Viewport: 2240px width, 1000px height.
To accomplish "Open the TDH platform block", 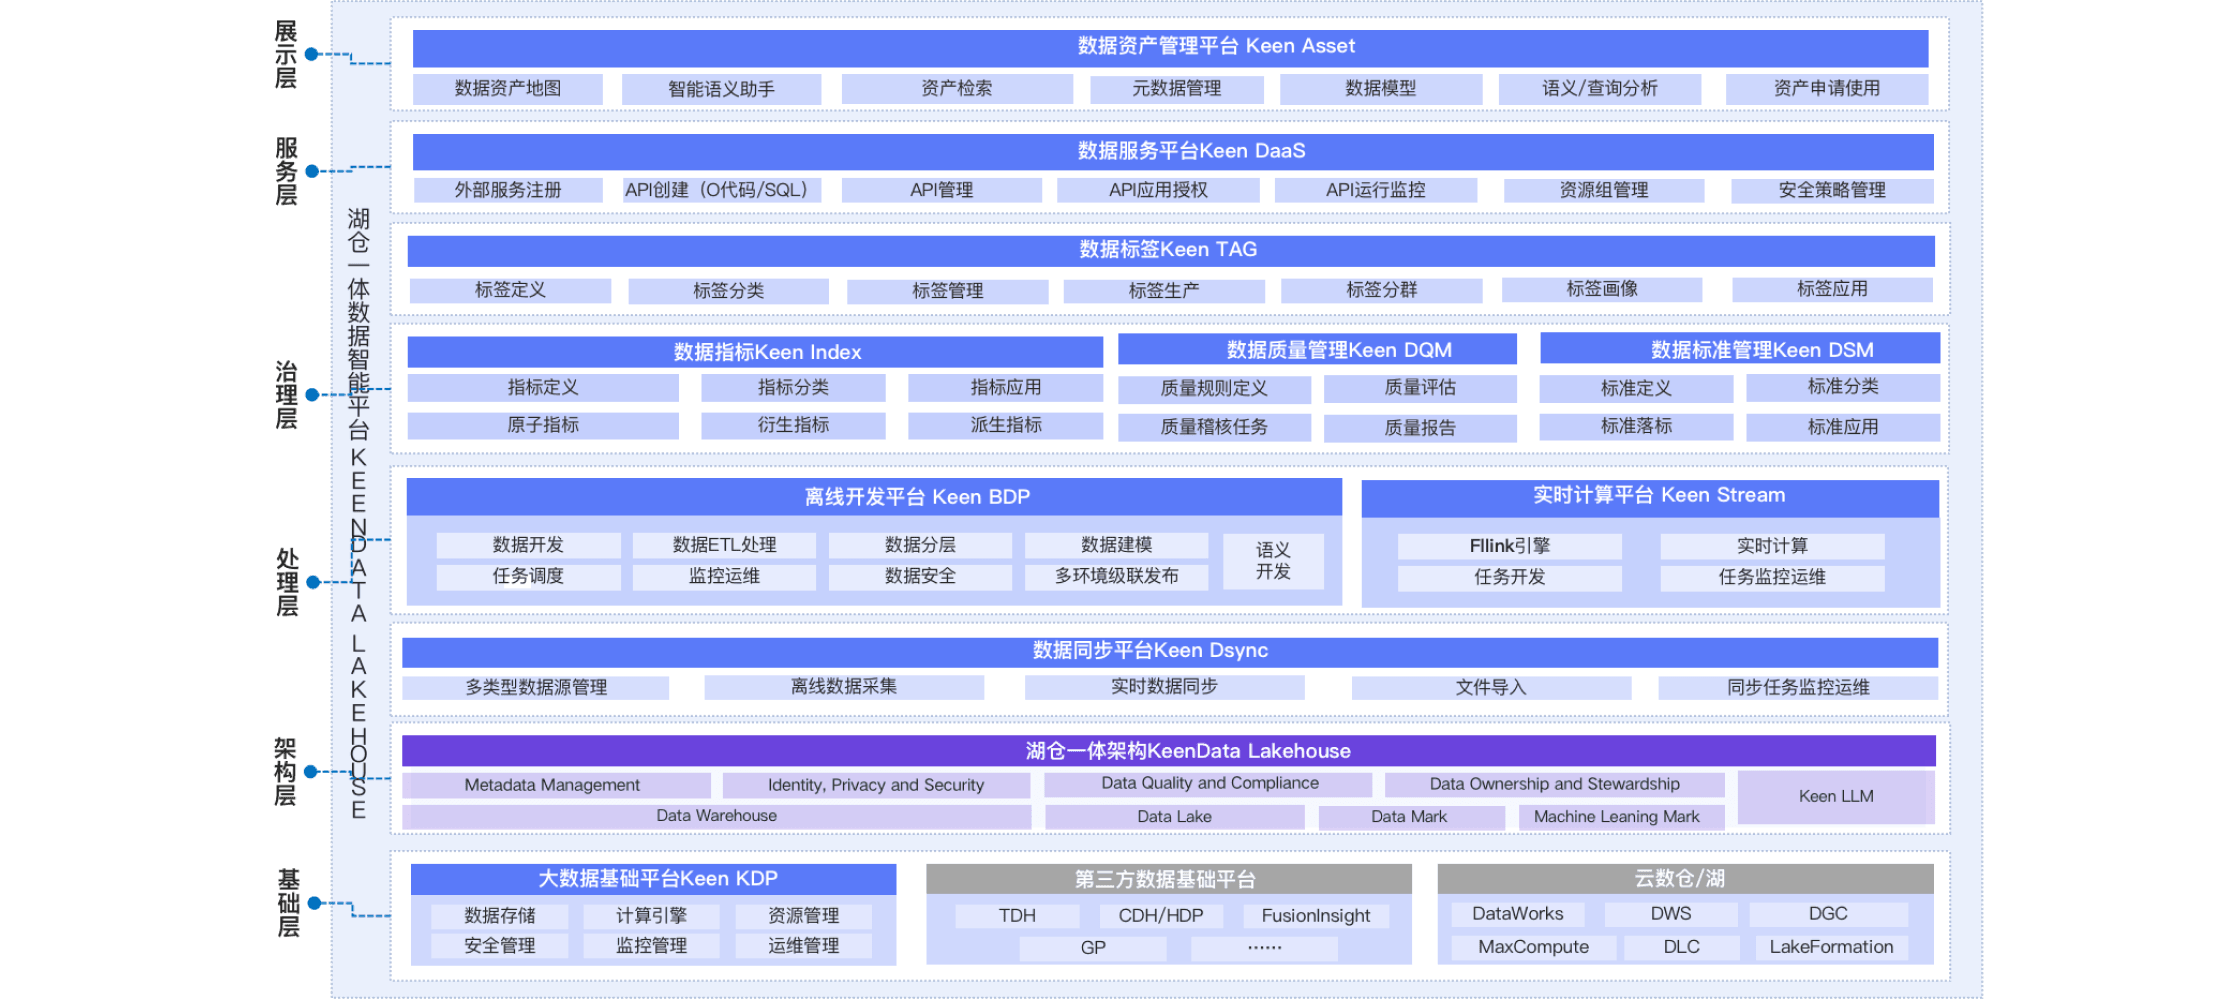I will click(1016, 914).
